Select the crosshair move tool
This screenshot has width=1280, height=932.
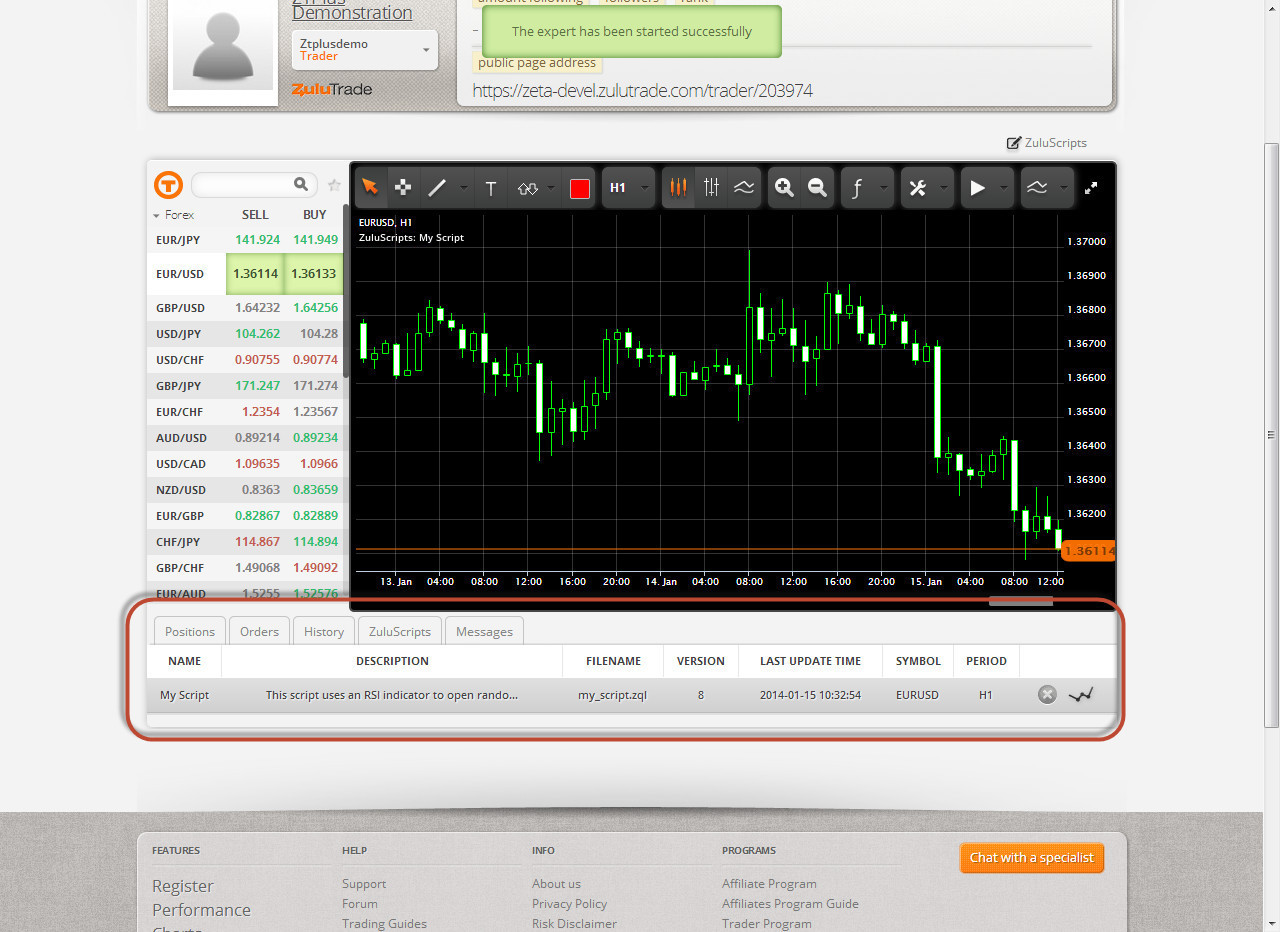coord(403,188)
